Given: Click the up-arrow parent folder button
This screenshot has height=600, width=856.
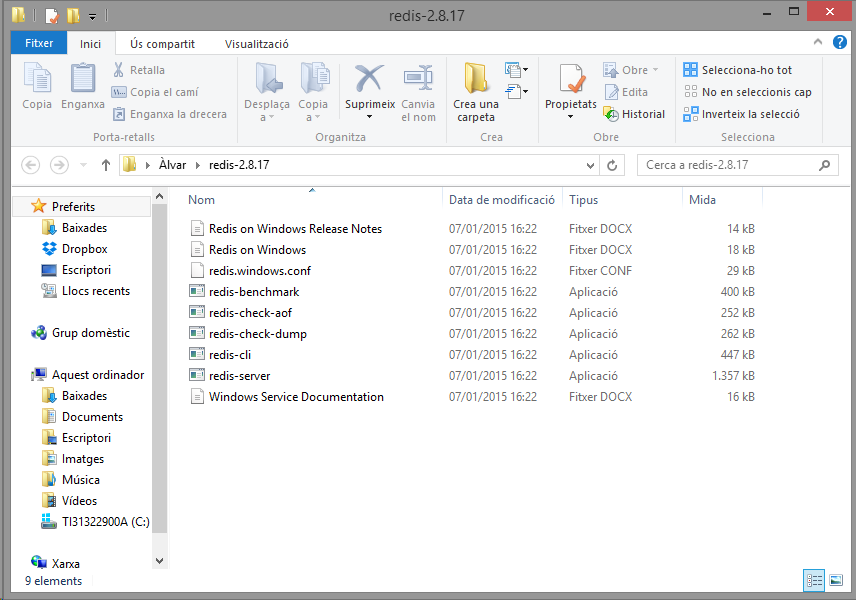Looking at the screenshot, I should pos(106,165).
